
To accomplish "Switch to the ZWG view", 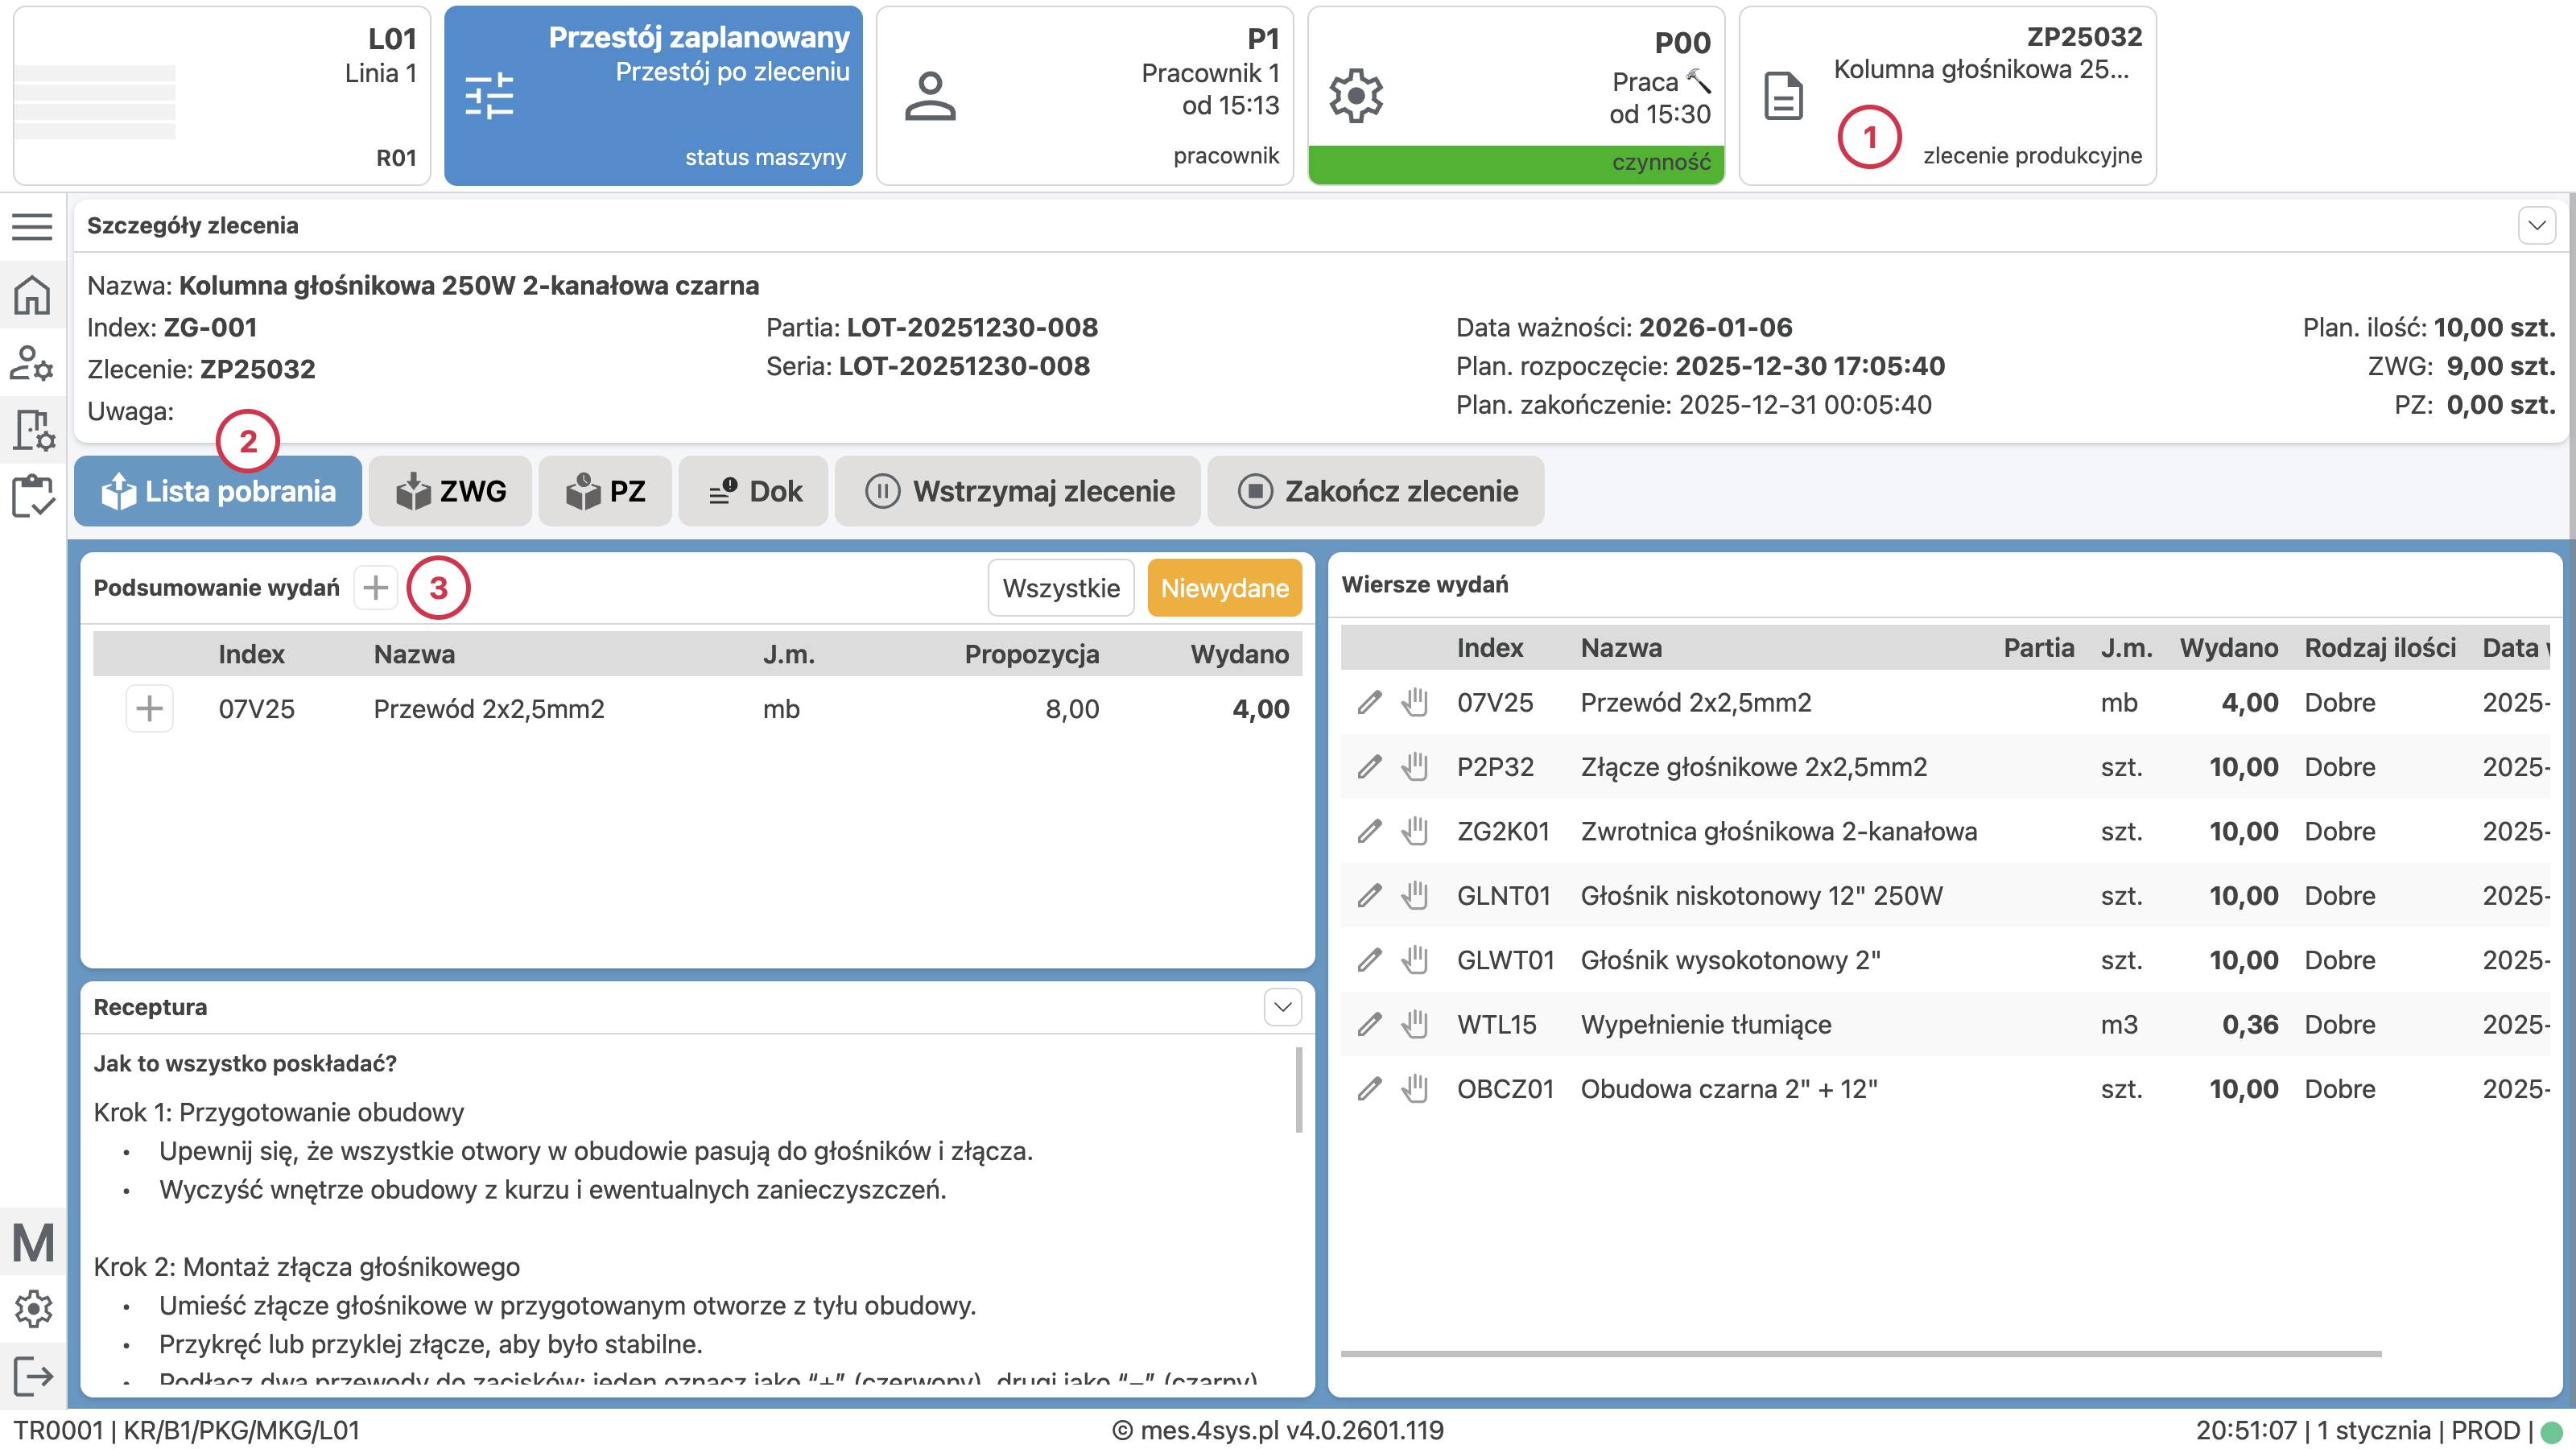I will (x=450, y=491).
